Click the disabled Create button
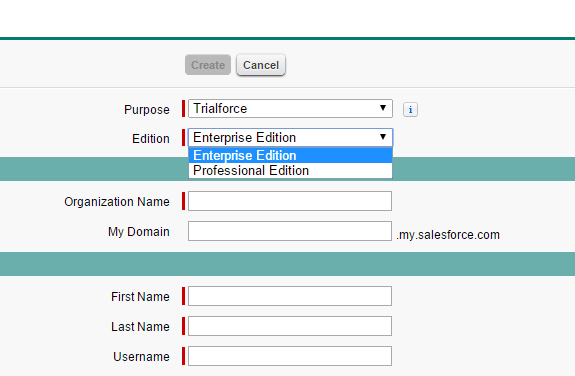 (208, 65)
